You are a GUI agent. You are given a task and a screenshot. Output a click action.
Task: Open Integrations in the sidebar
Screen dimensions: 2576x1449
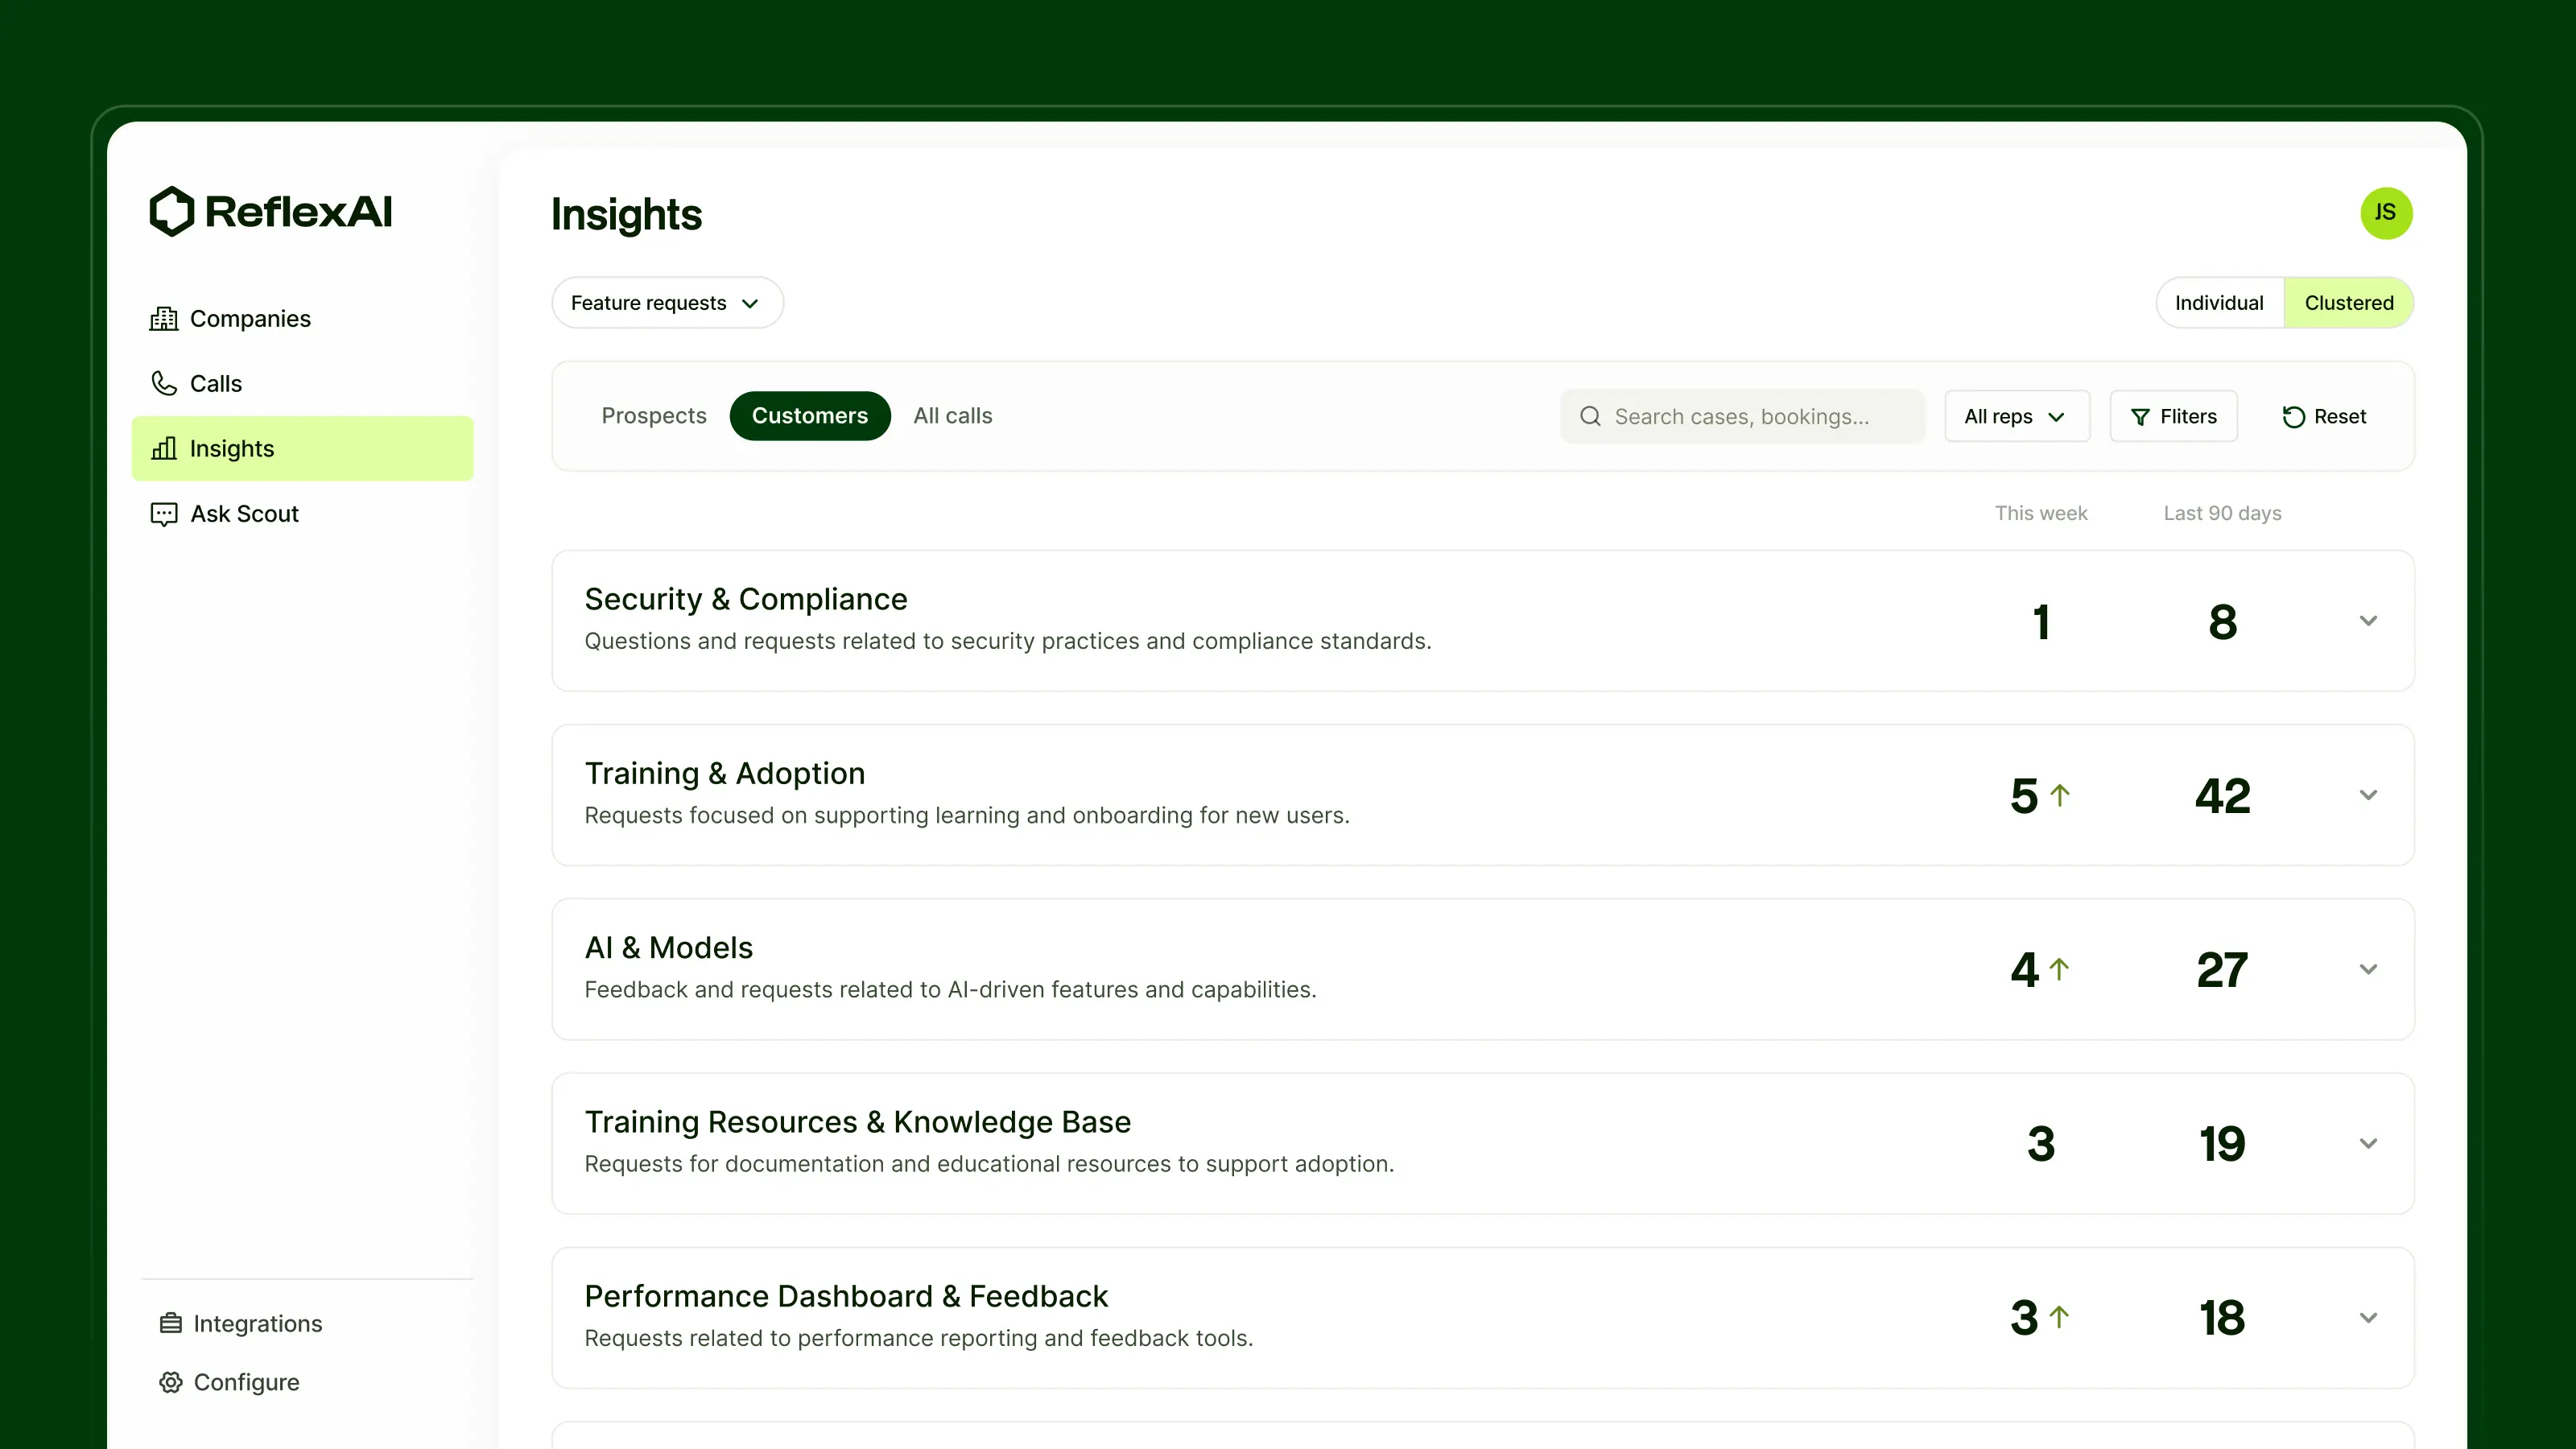(240, 1323)
